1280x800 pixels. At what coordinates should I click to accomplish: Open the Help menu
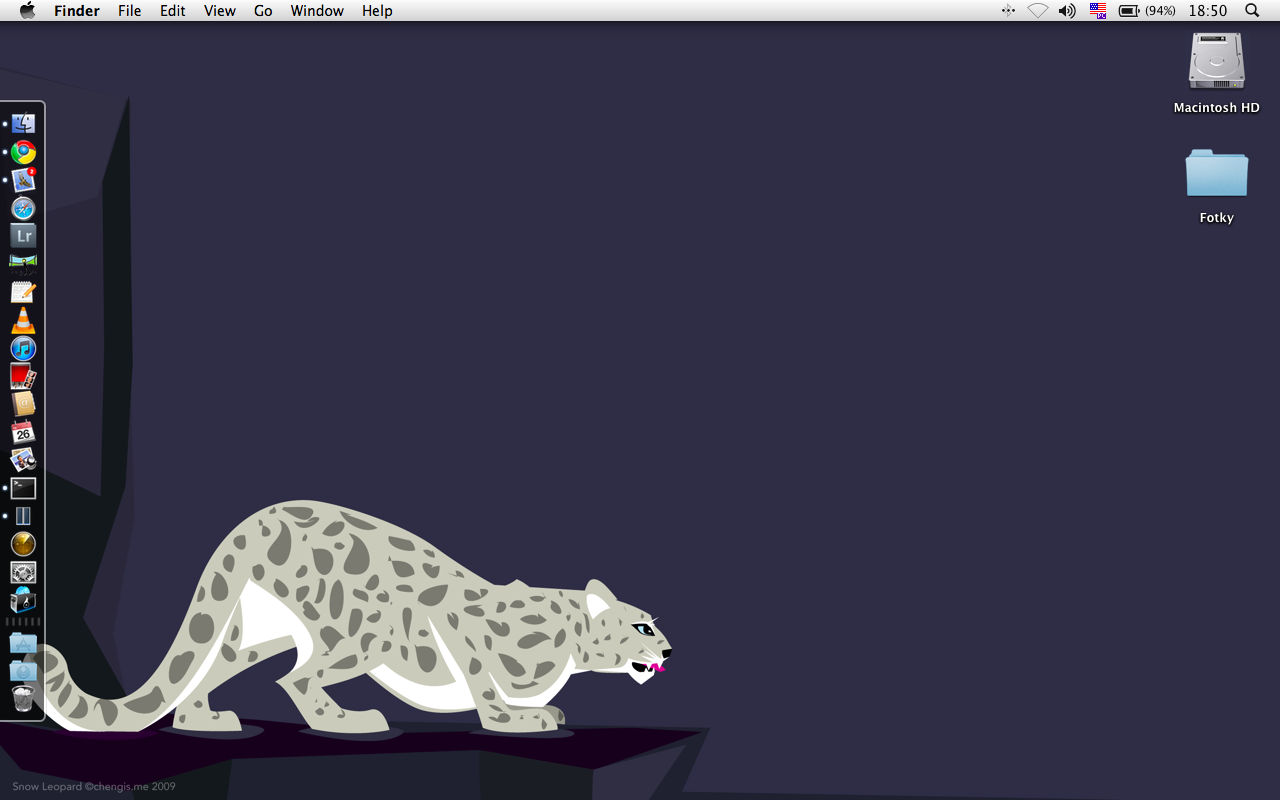coord(377,10)
